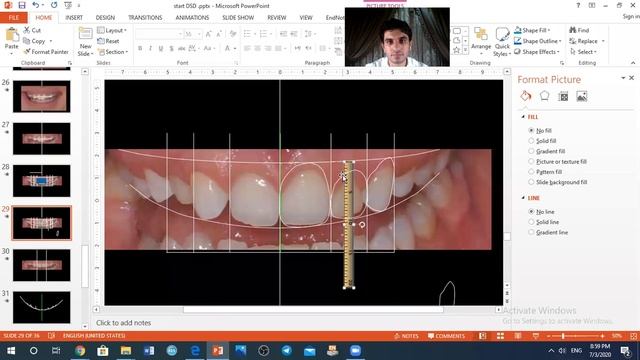Switch to the DESIGN ribbon tab
This screenshot has width=640, height=360.
click(105, 18)
